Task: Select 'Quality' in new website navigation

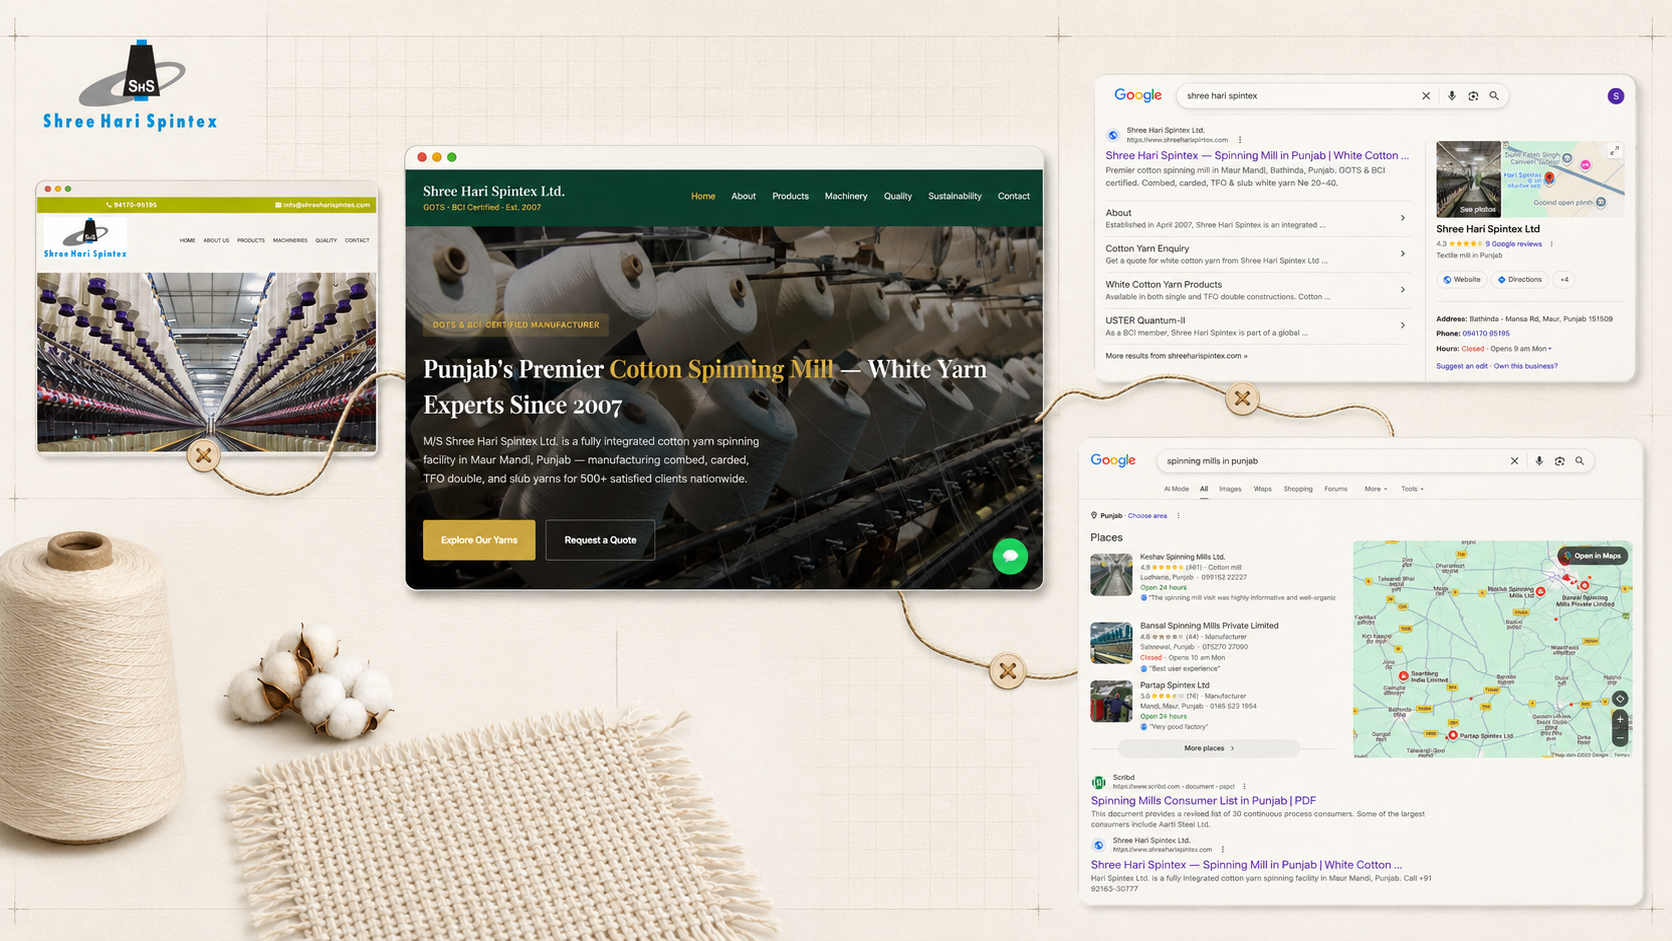Action: pos(898,196)
